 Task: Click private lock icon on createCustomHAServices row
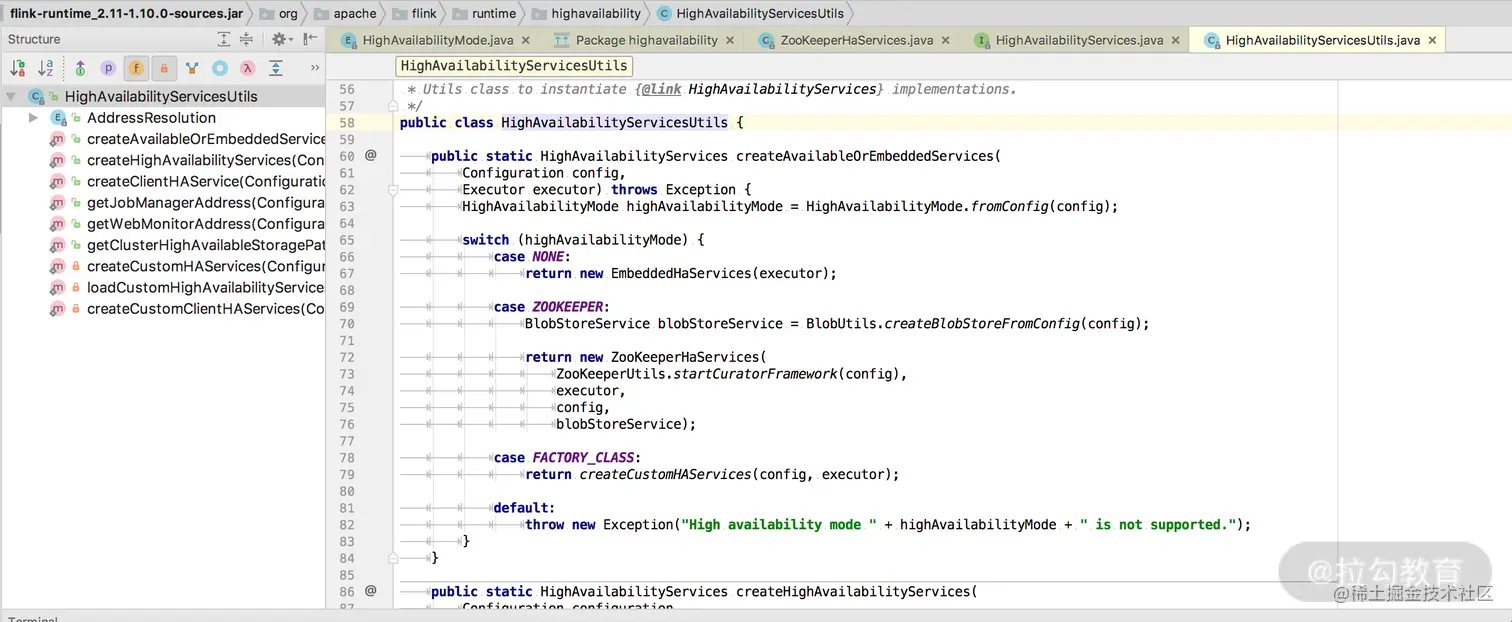pos(76,266)
